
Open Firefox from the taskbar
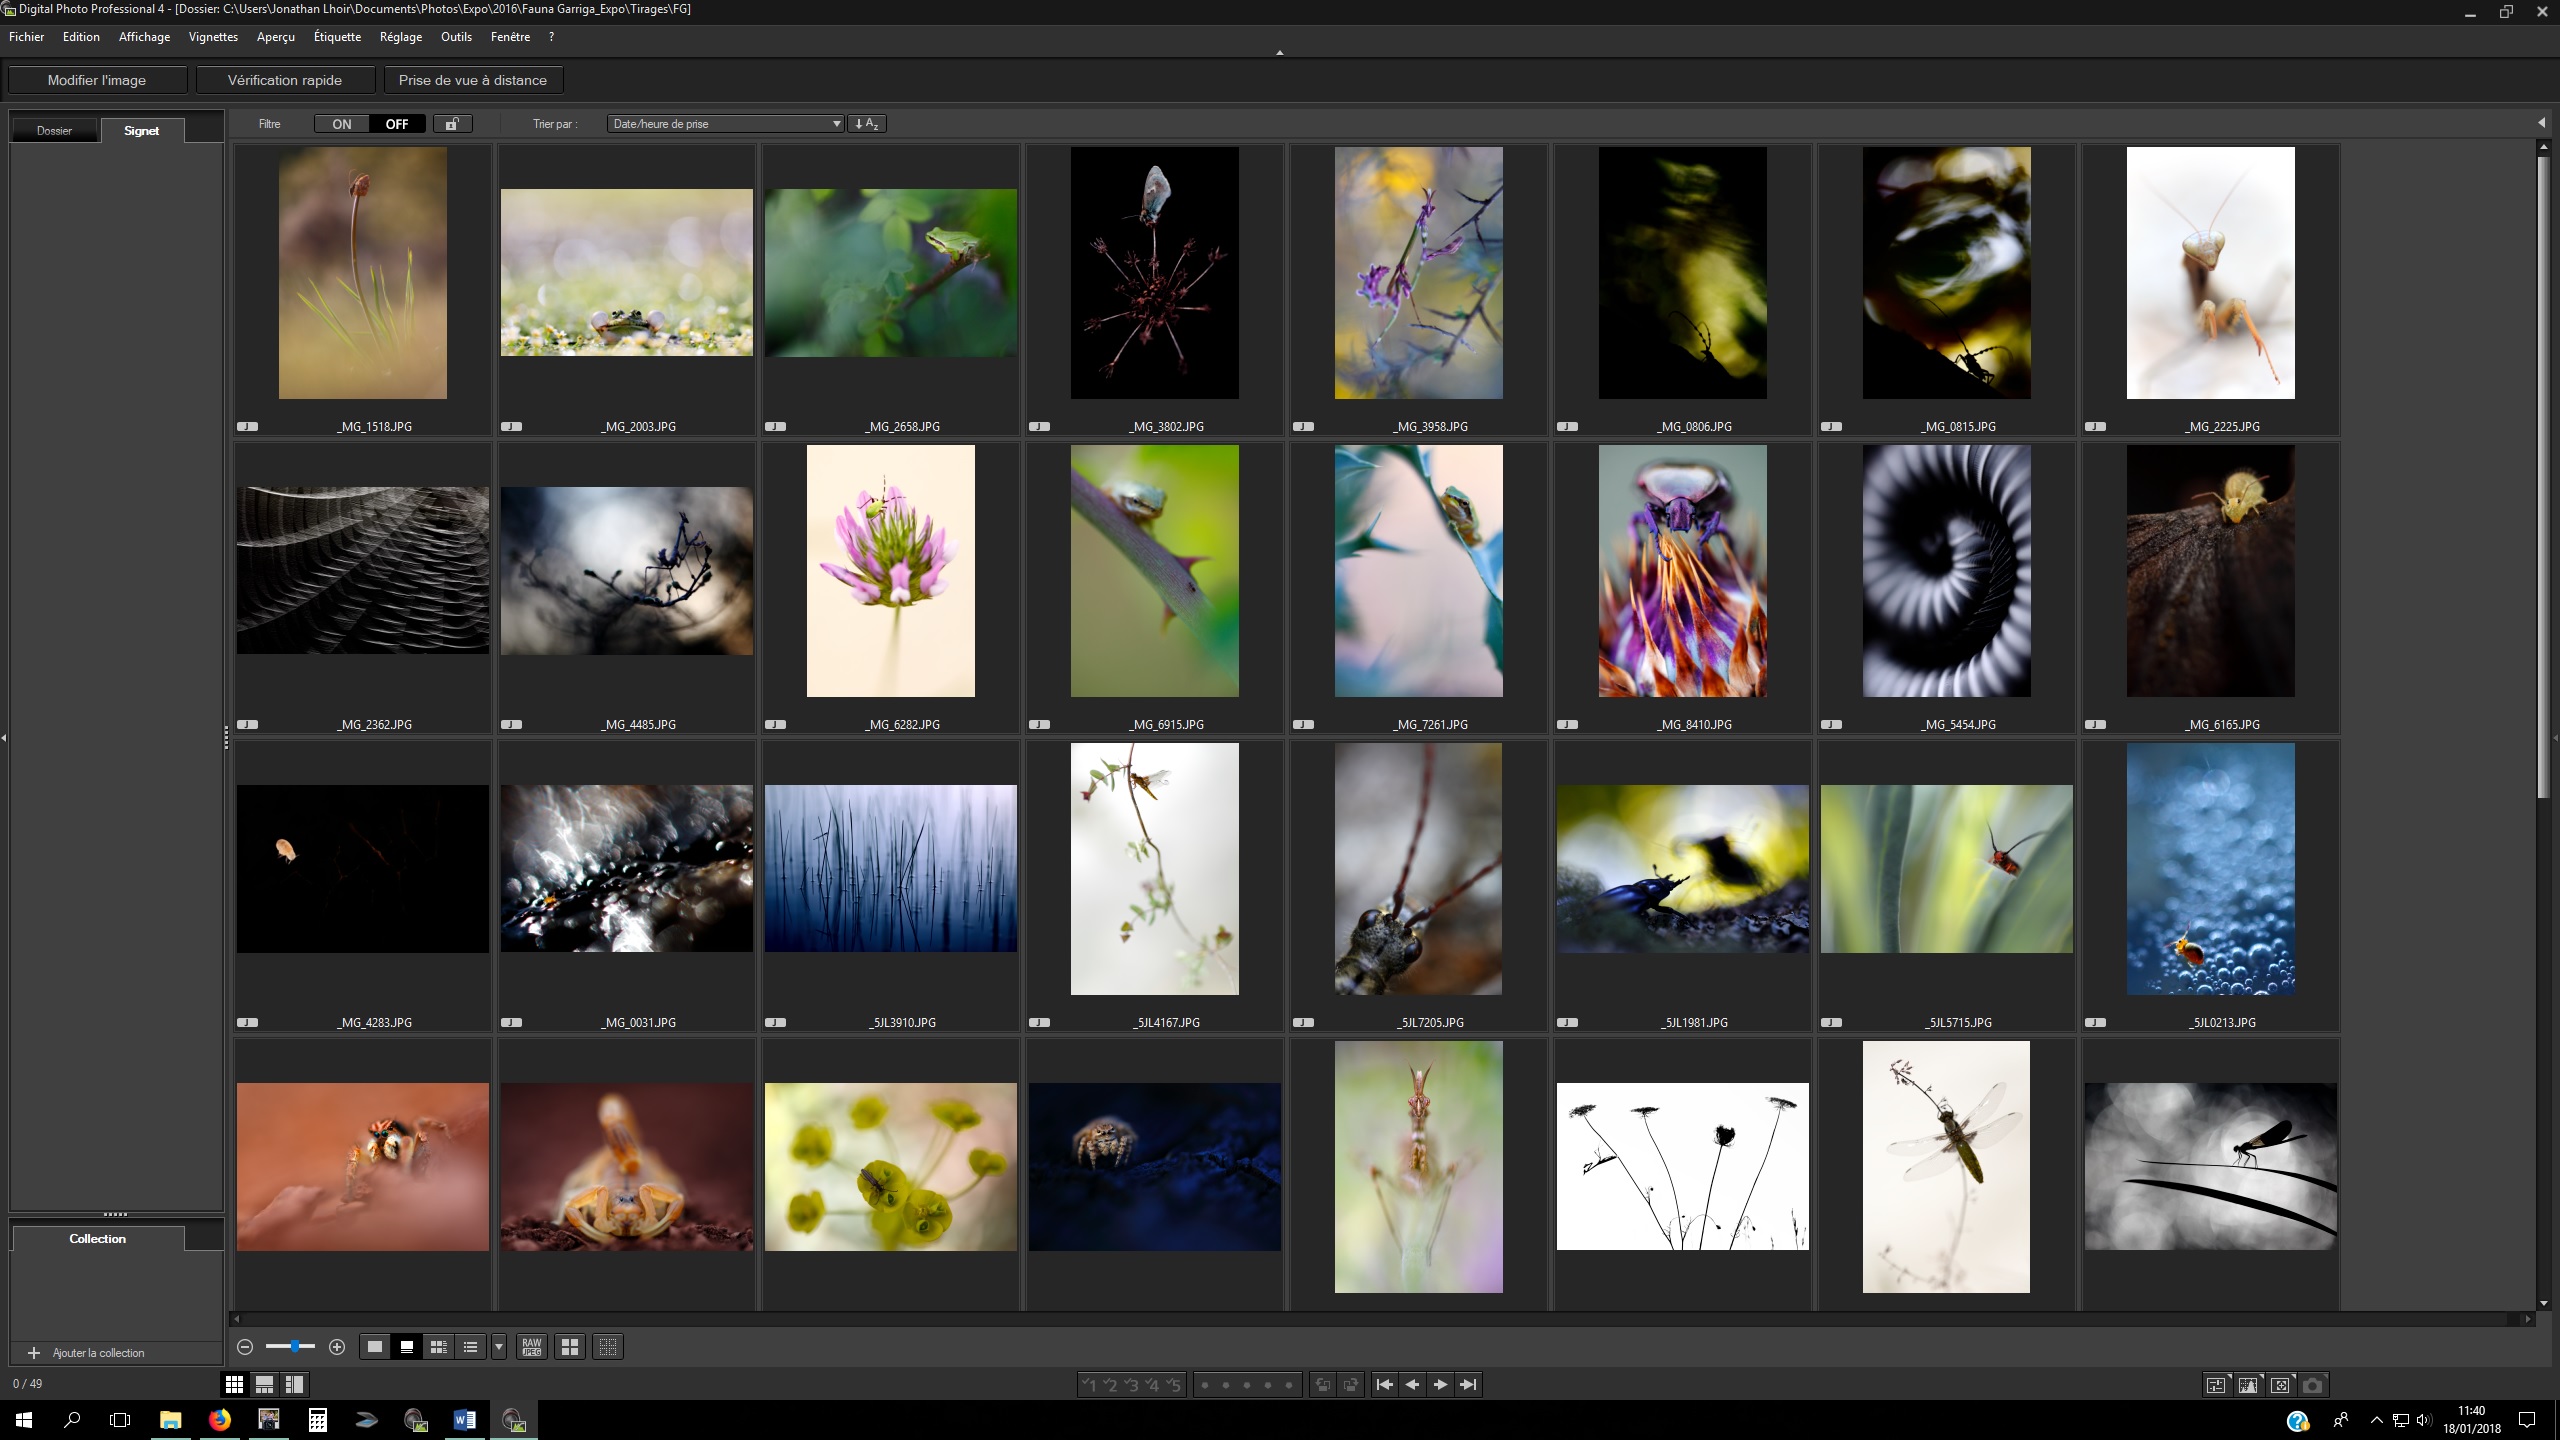click(219, 1420)
